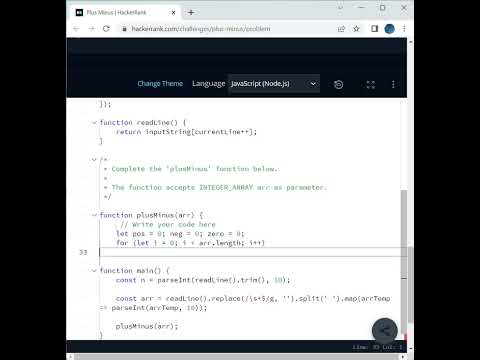The height and width of the screenshot is (360, 480).
Task: Reload the HackerRank page
Action: click(x=106, y=29)
